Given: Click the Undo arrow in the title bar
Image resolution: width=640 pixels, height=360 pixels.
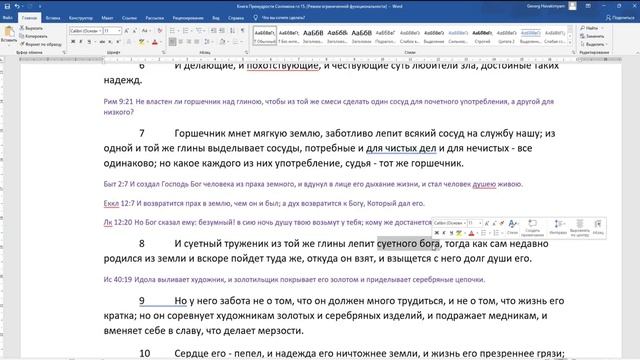Looking at the screenshot, I should click(17, 6).
